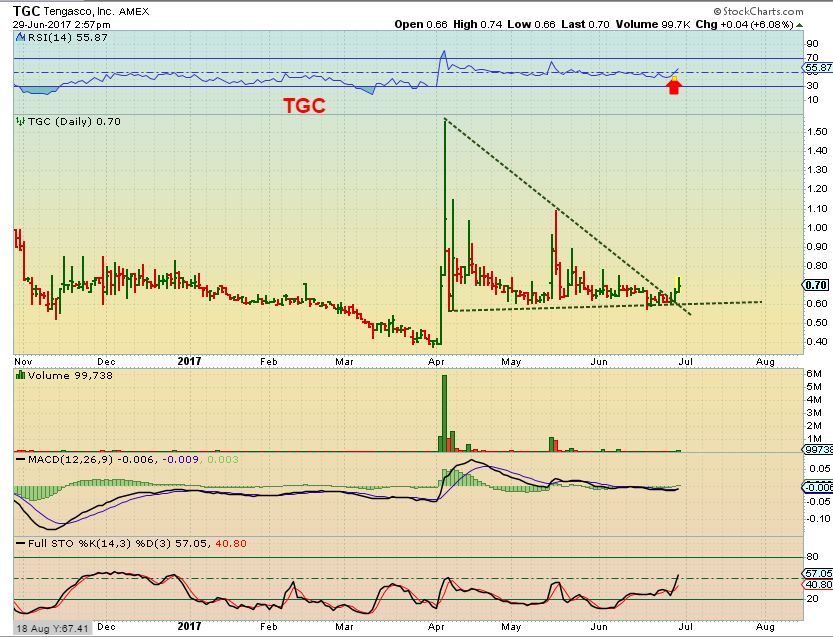833x637 pixels.
Task: Click the High 0.74 value
Action: click(x=478, y=24)
